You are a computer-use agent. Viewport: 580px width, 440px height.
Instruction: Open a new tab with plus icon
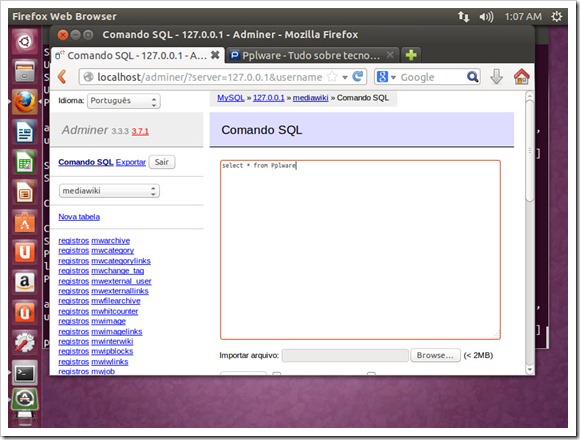pyautogui.click(x=411, y=55)
